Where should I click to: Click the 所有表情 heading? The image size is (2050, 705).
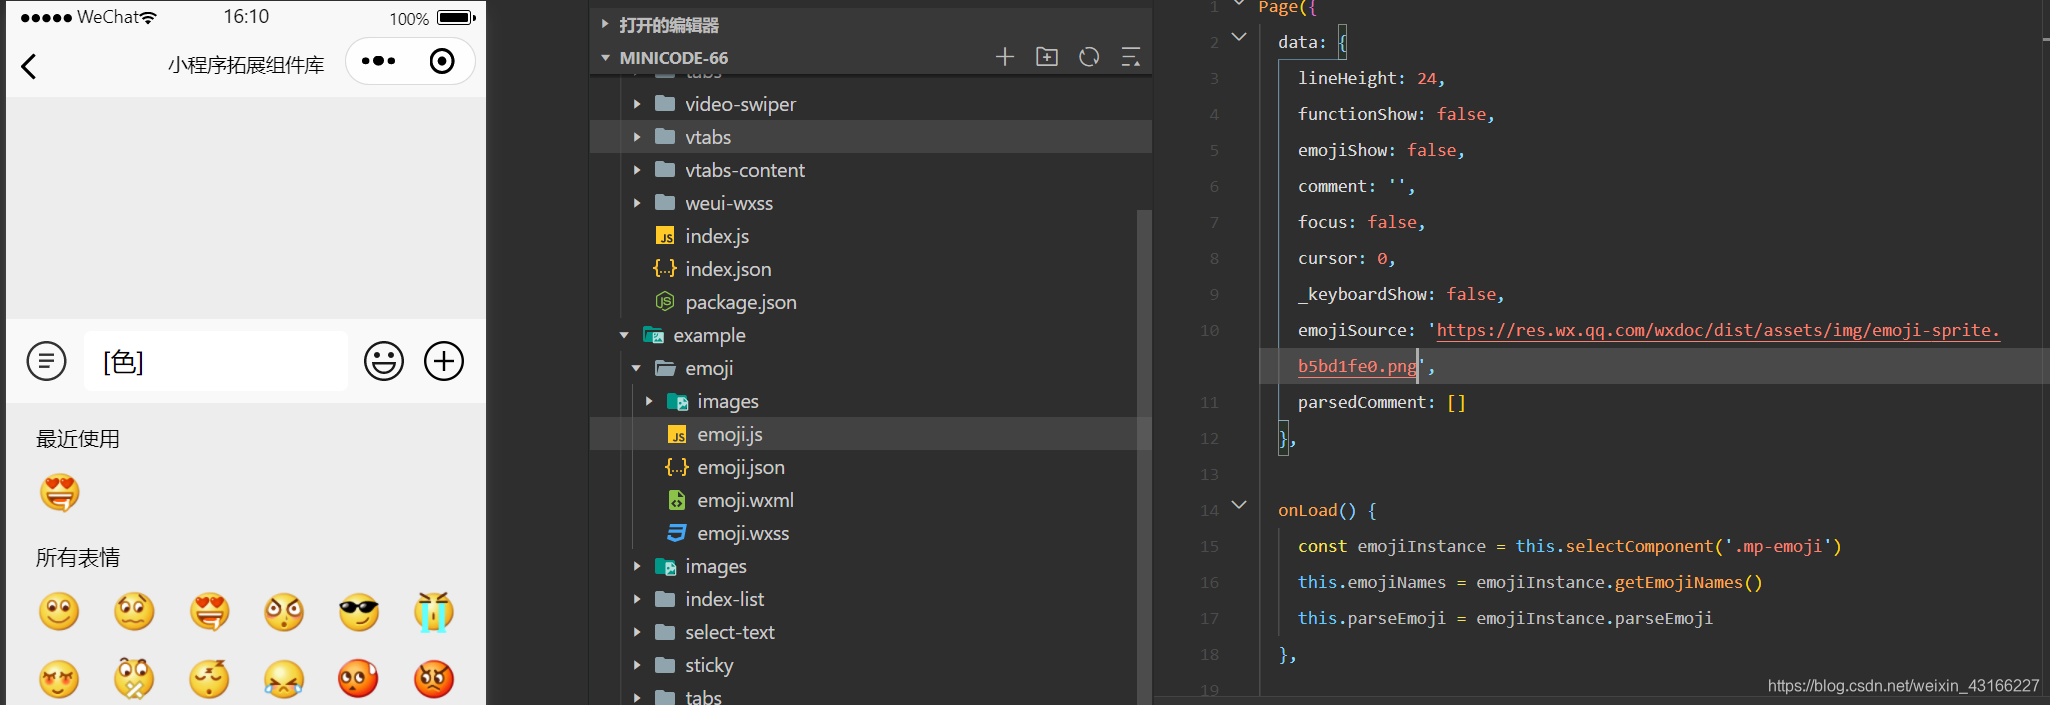coord(78,557)
